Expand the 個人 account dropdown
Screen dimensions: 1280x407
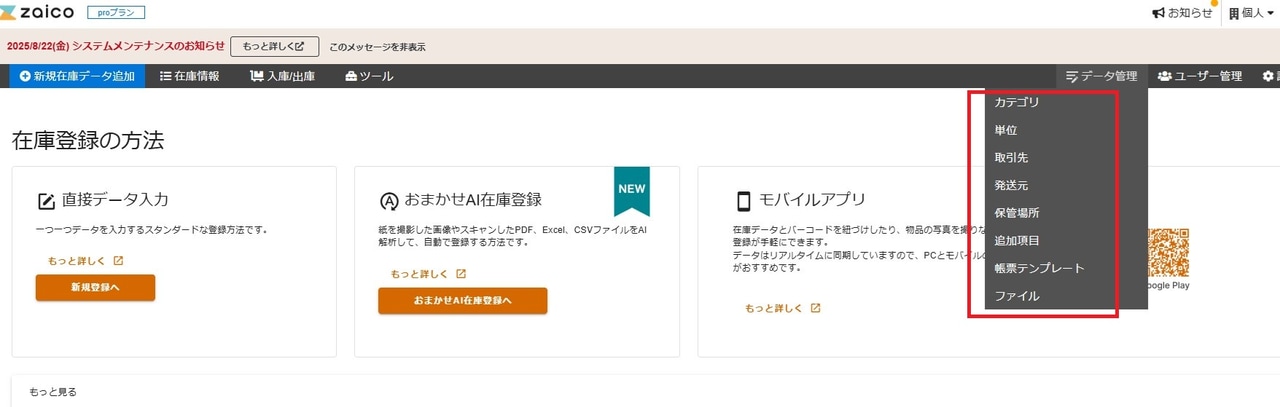click(x=1252, y=13)
